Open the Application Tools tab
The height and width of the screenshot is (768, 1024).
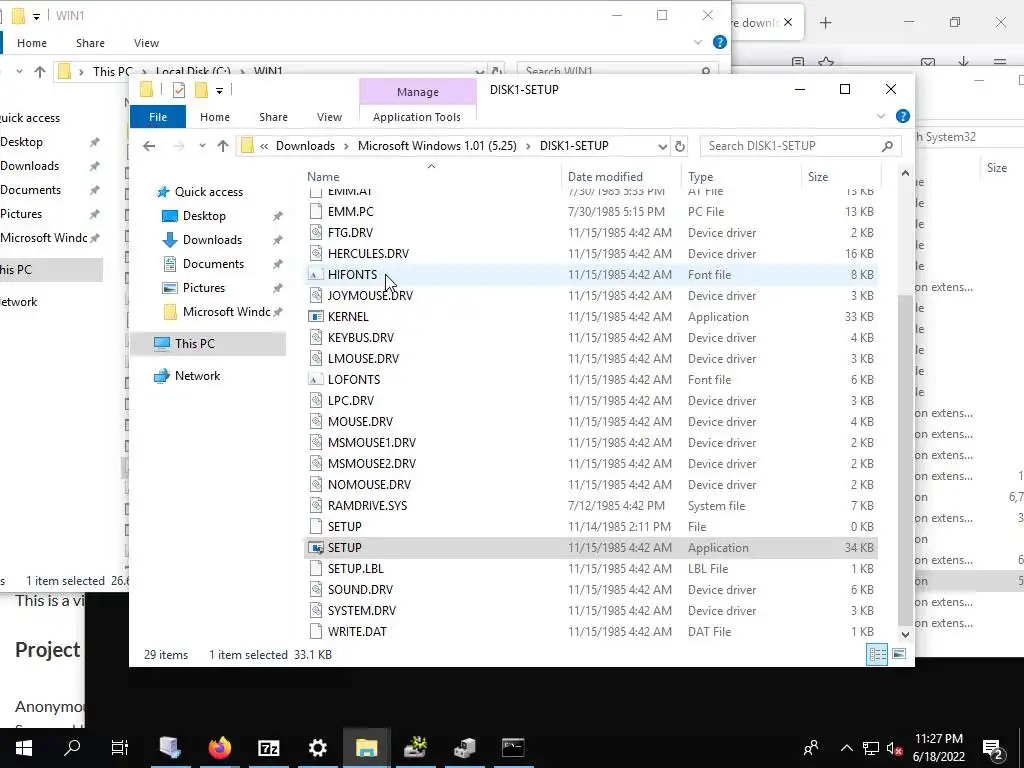(x=417, y=117)
